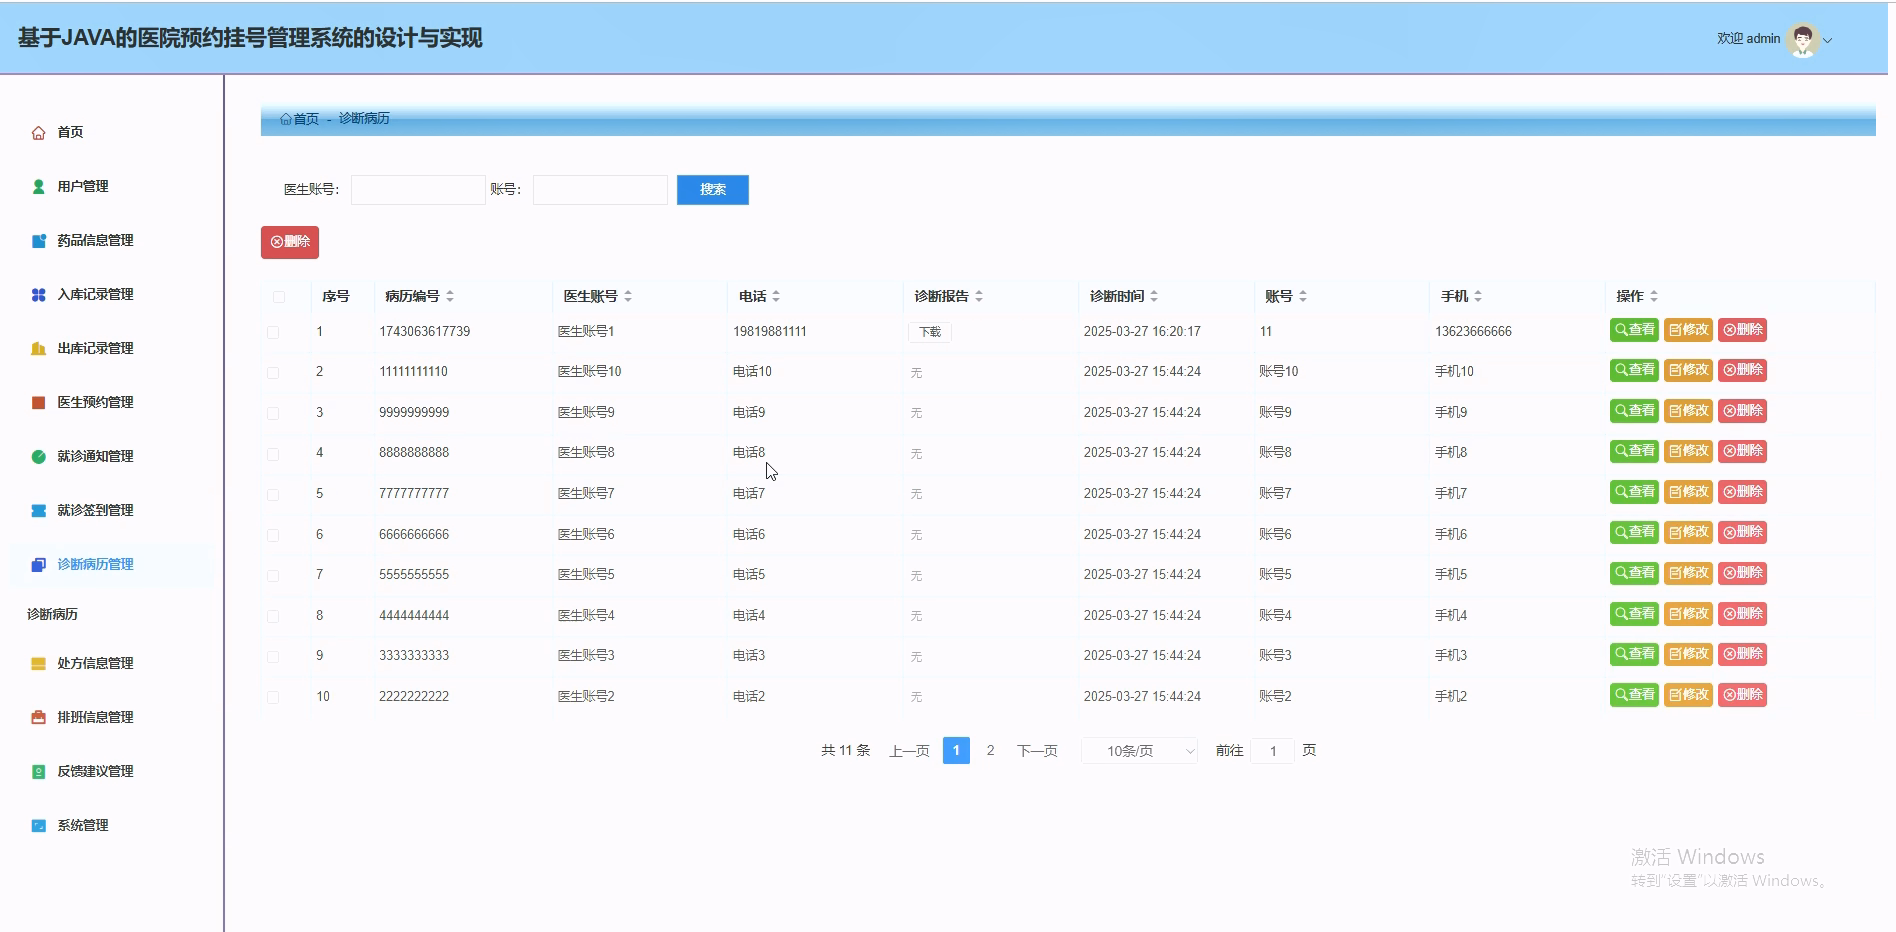Click the icon beside 反馈建议管理
This screenshot has height=932, width=1896.
click(x=38, y=771)
